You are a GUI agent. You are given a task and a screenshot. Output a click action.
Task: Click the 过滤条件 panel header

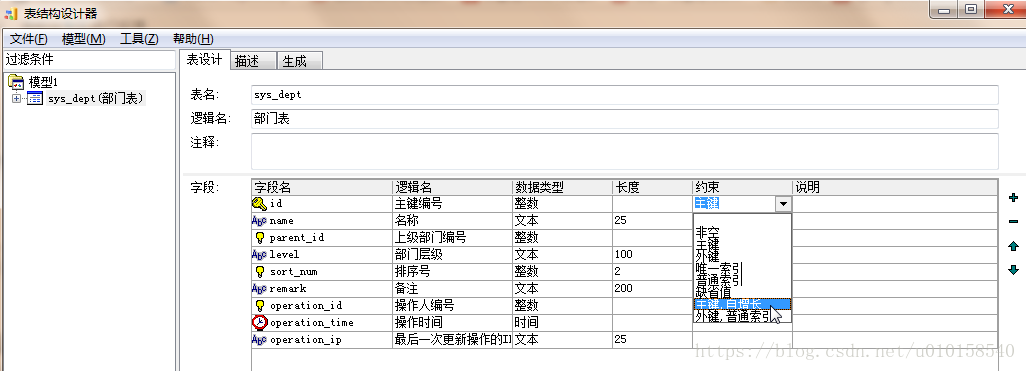89,60
